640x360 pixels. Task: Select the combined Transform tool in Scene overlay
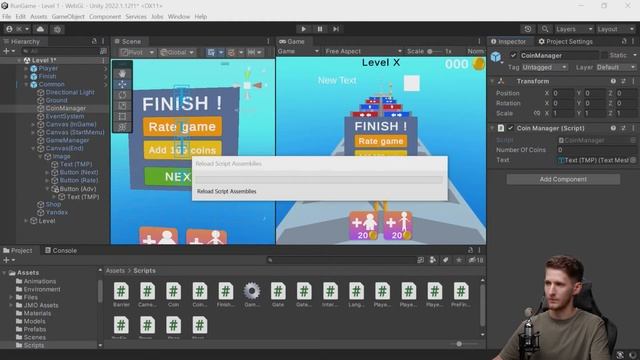click(x=122, y=127)
